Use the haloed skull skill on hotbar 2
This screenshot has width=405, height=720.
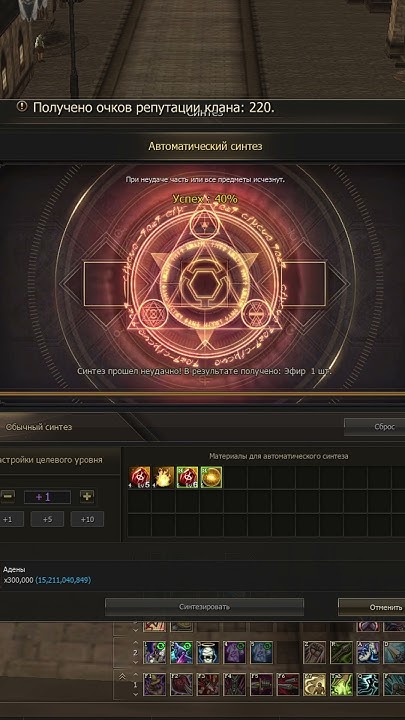[x=208, y=652]
